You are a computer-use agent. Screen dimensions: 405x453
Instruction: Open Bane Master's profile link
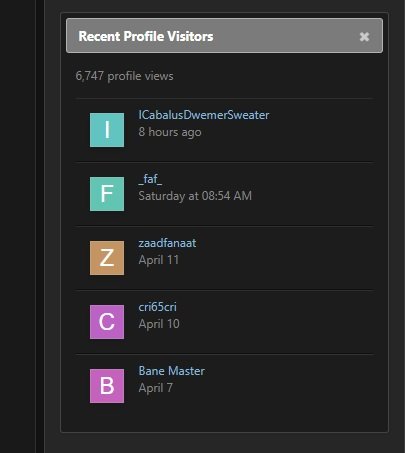tap(172, 371)
